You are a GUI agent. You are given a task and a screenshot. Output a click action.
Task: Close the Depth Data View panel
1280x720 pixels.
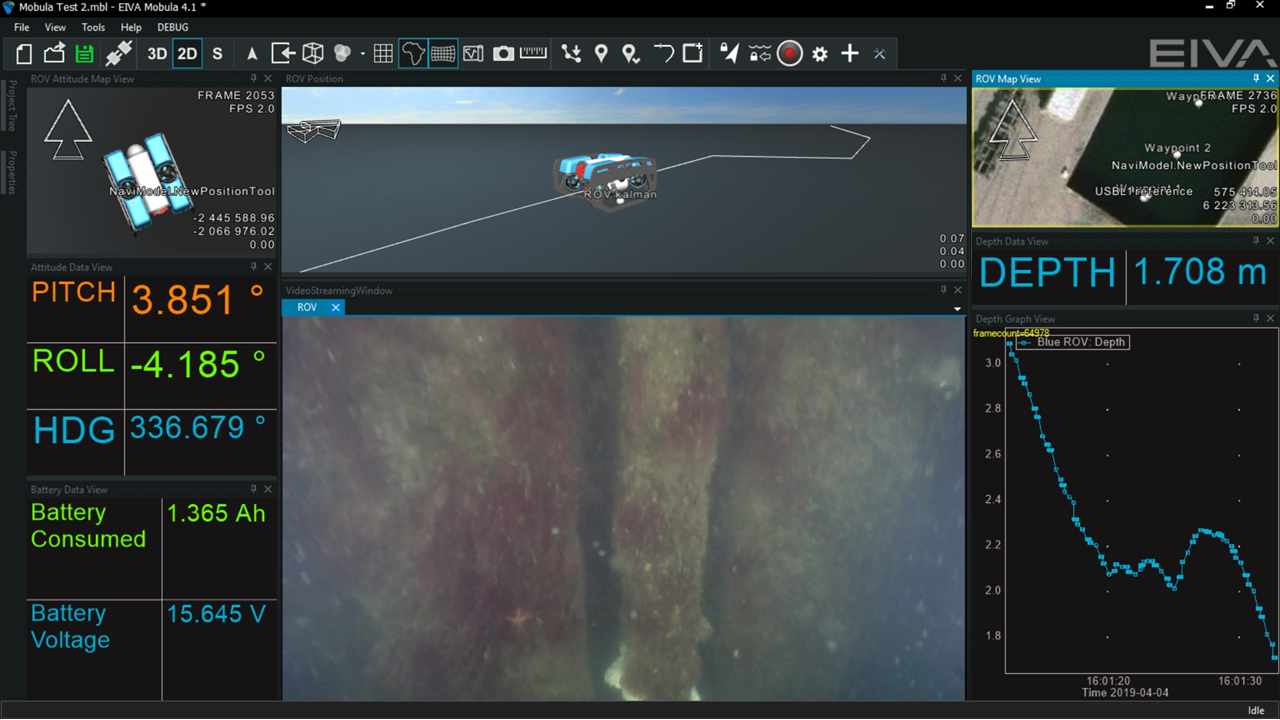tap(1271, 241)
